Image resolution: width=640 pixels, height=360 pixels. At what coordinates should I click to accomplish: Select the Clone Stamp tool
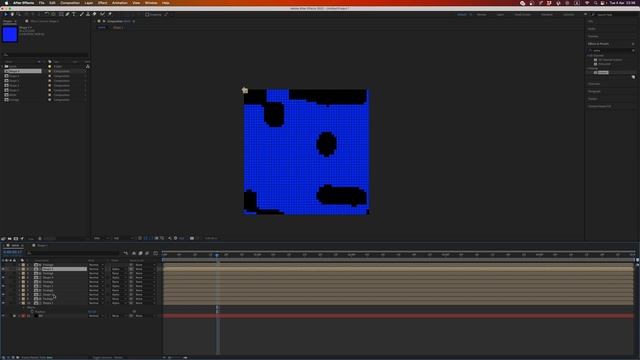click(x=88, y=14)
